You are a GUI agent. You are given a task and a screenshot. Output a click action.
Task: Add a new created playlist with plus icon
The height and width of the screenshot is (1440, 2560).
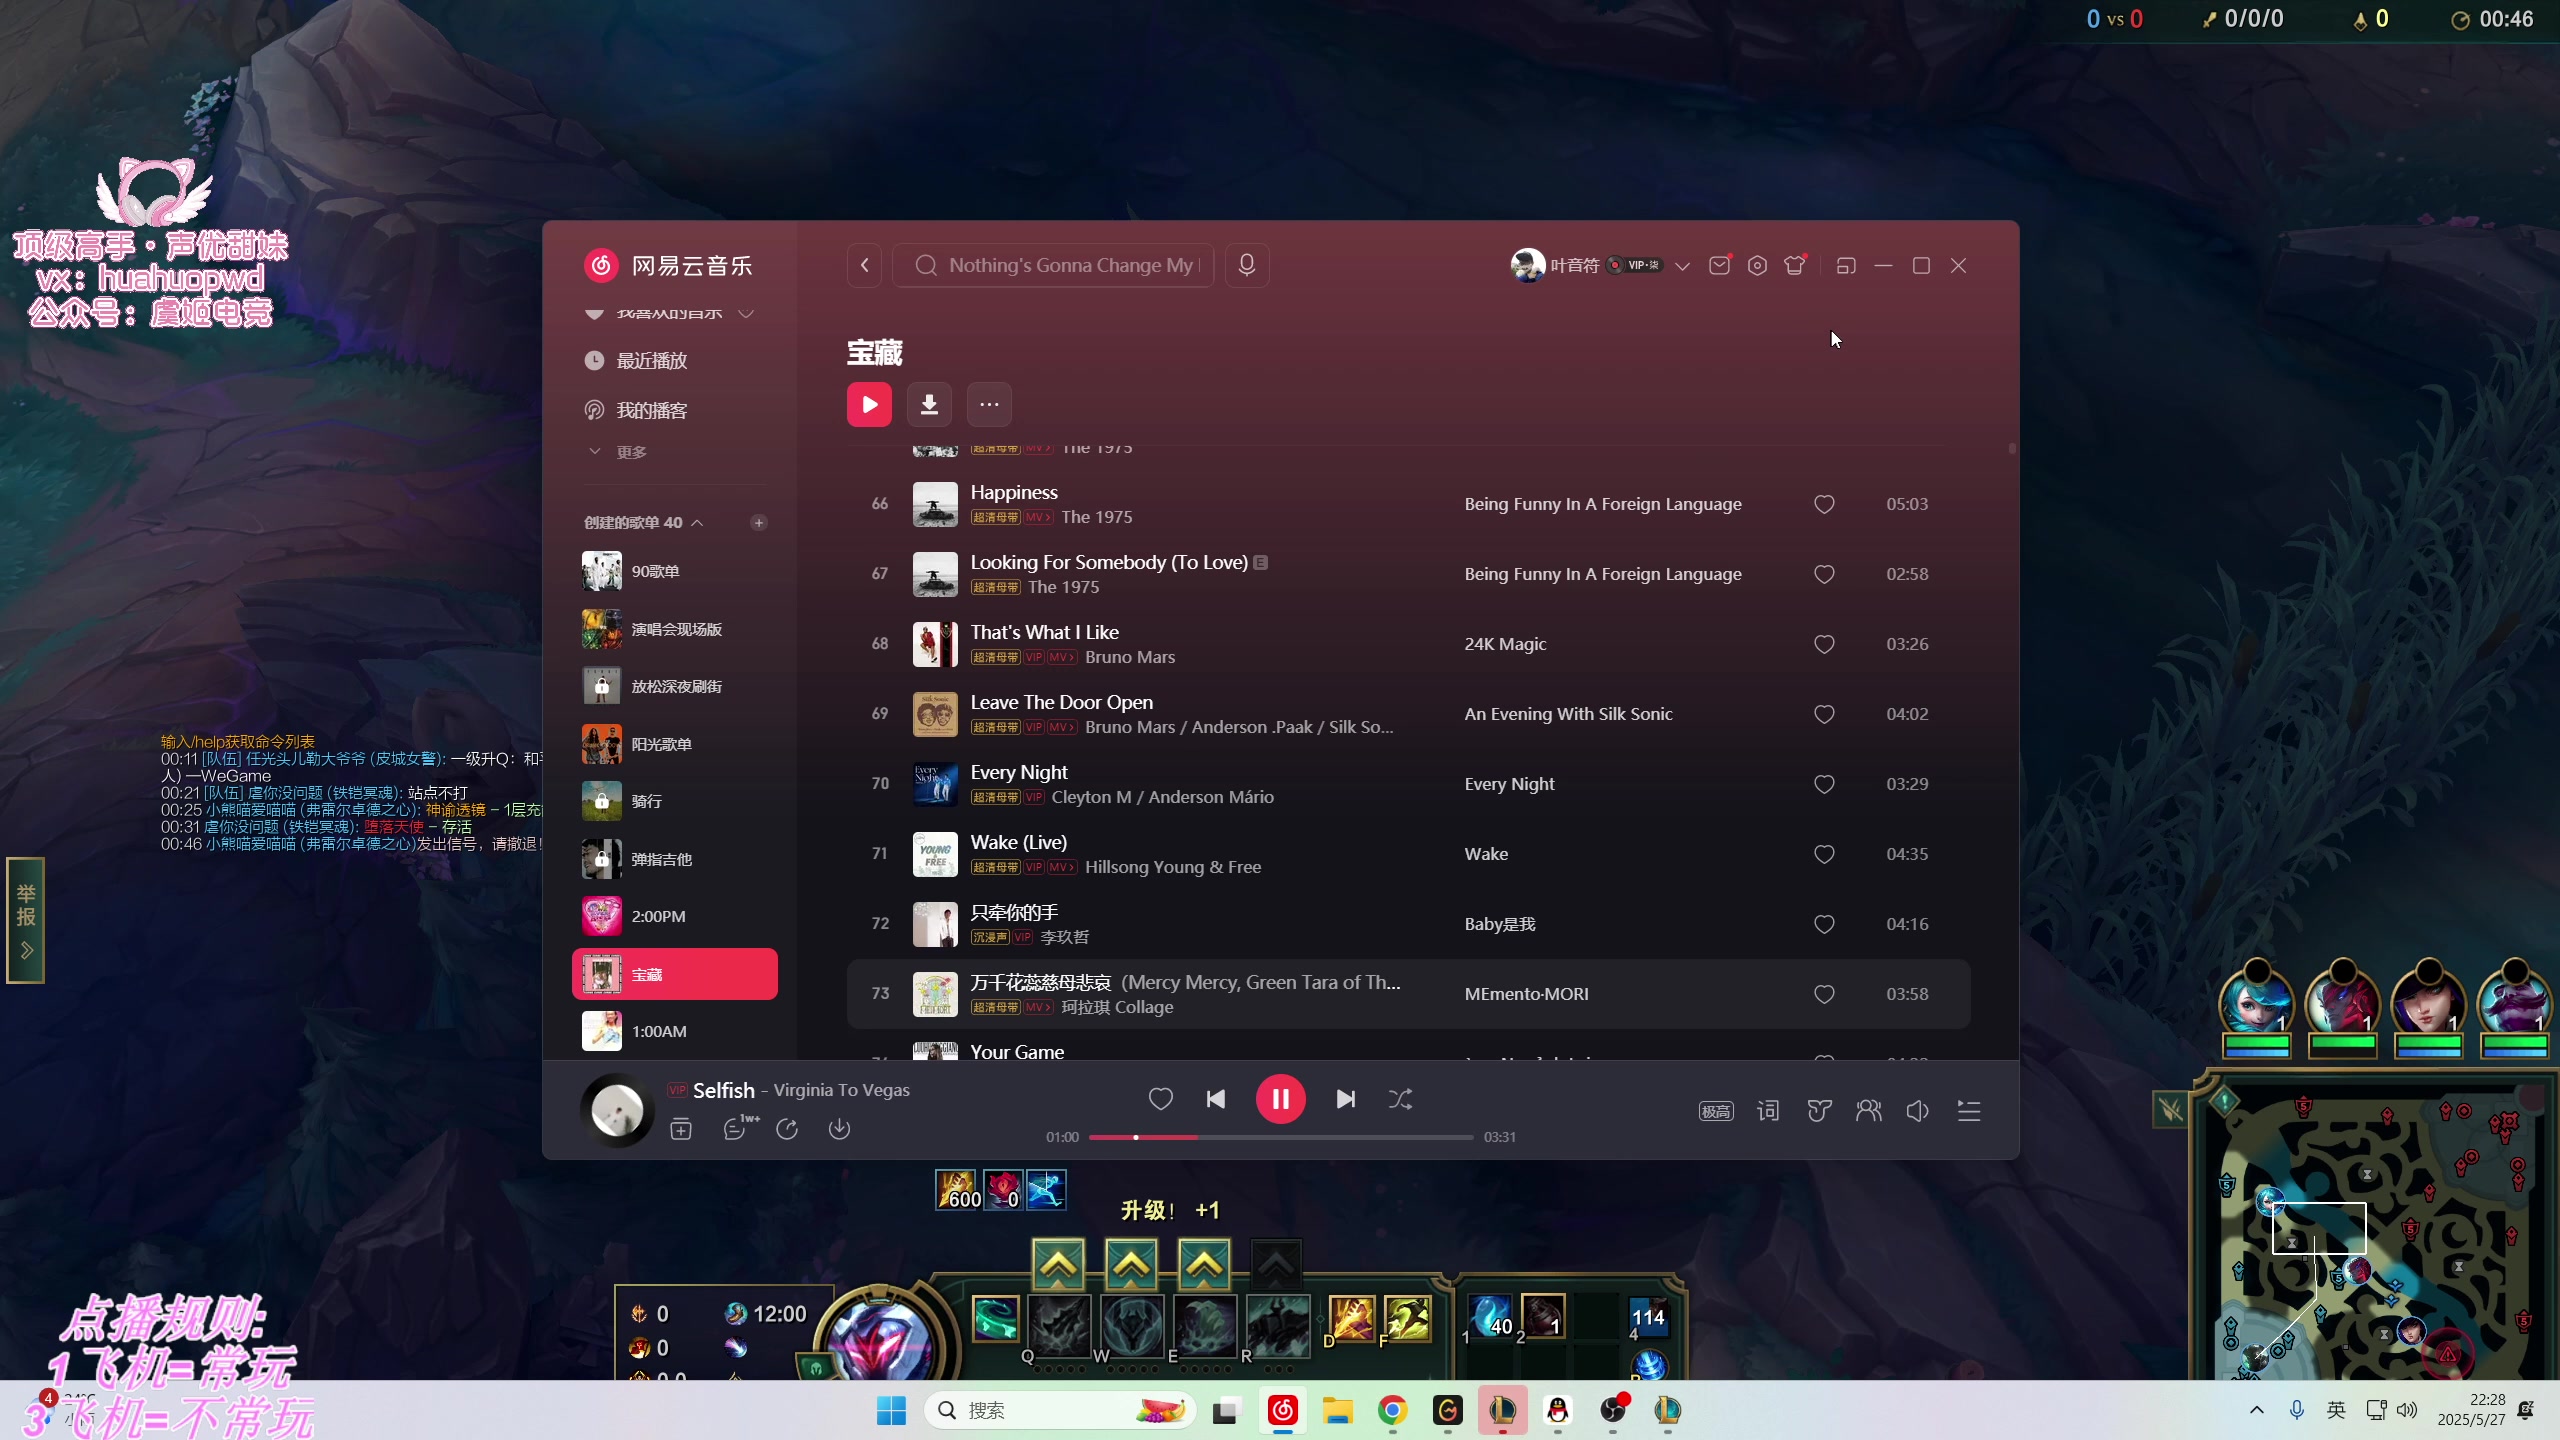point(759,522)
